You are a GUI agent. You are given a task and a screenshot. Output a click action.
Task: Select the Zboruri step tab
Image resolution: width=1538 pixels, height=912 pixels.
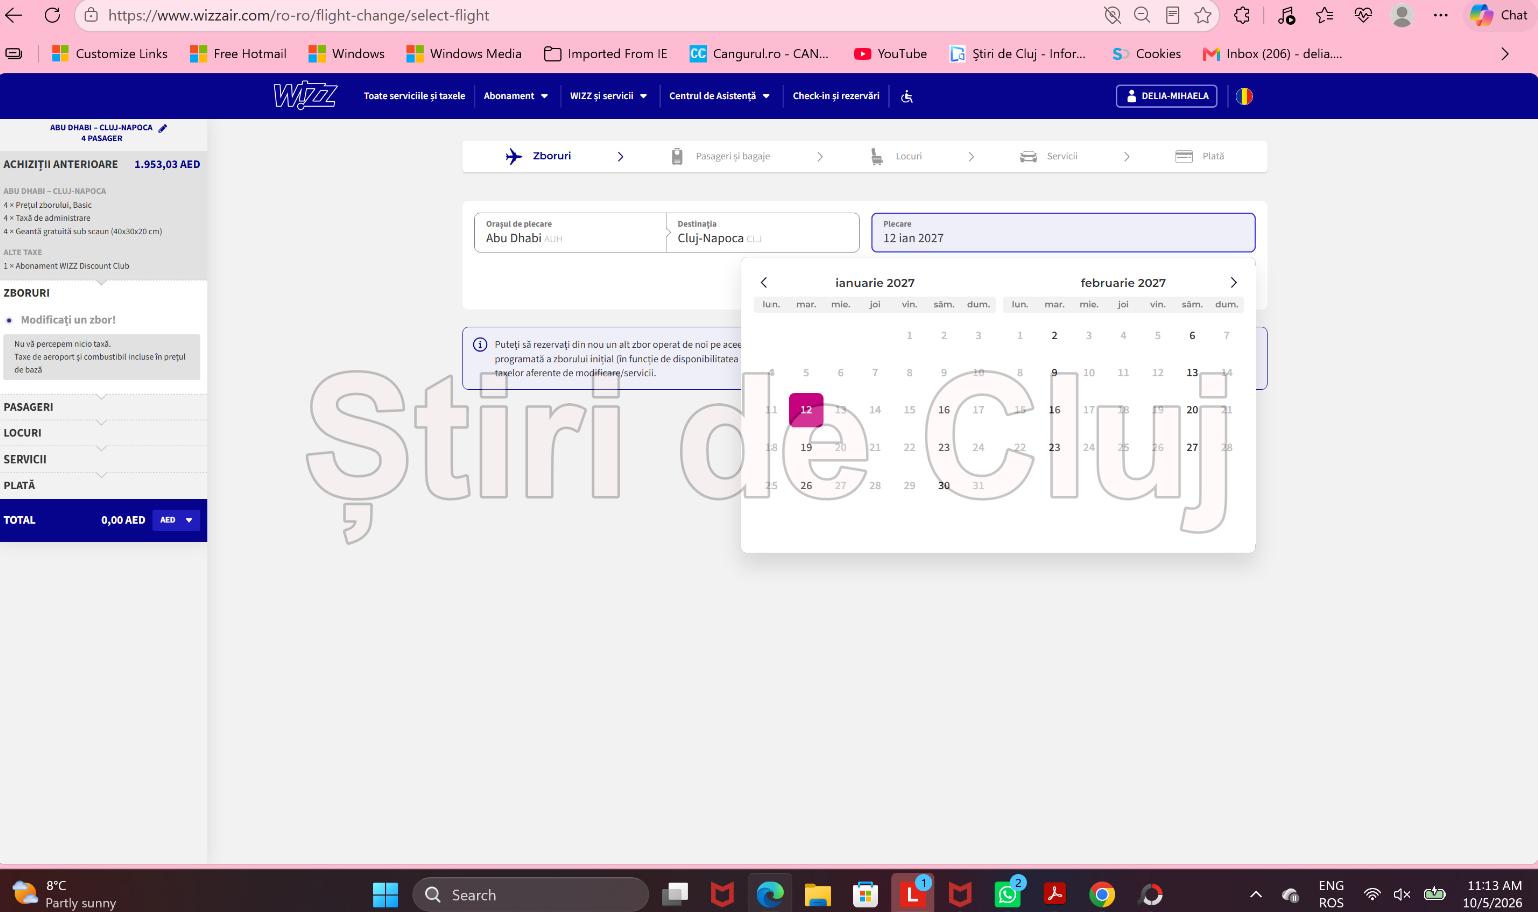539,156
